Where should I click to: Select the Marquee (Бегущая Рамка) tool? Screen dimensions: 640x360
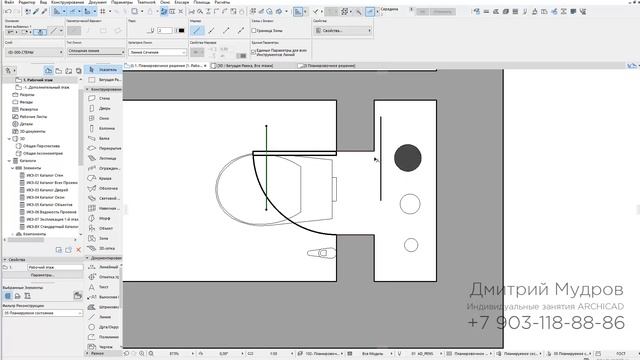(x=104, y=80)
